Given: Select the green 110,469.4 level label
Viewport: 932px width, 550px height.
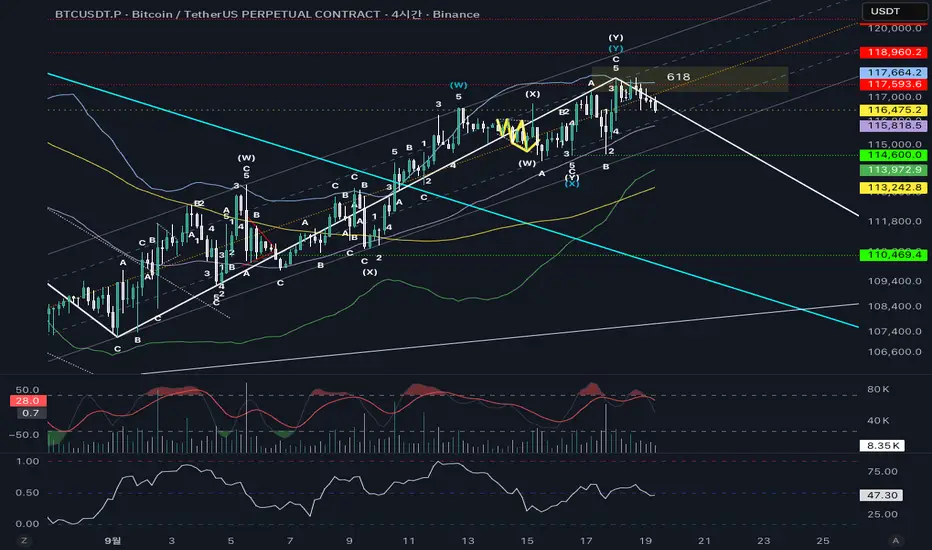Looking at the screenshot, I should click(x=894, y=254).
